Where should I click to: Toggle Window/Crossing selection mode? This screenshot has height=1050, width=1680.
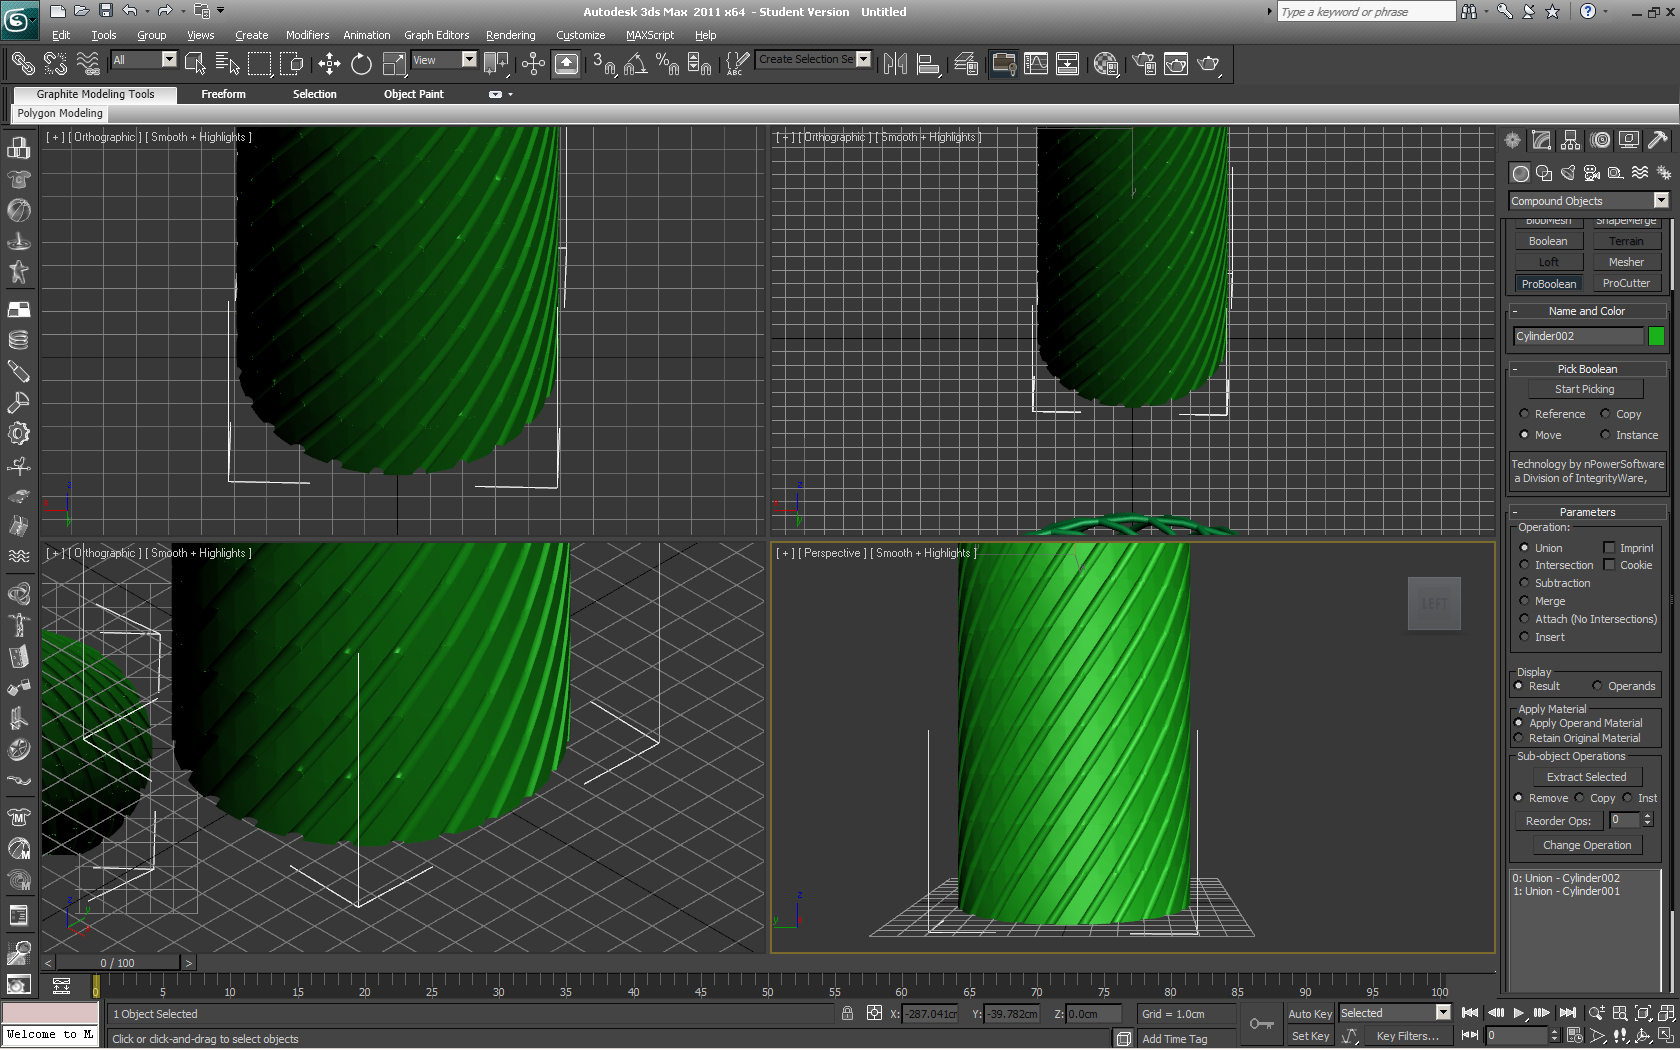[x=292, y=64]
